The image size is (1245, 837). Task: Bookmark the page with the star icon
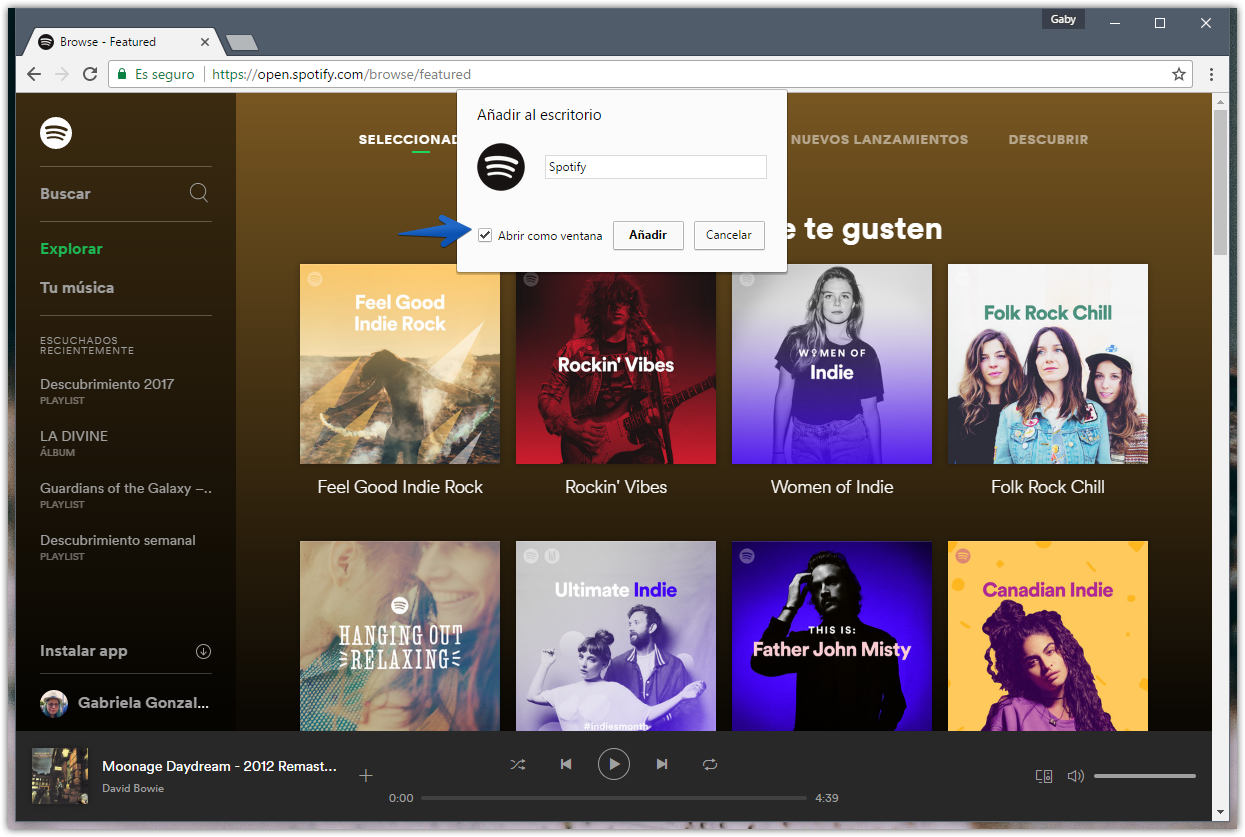click(1179, 74)
